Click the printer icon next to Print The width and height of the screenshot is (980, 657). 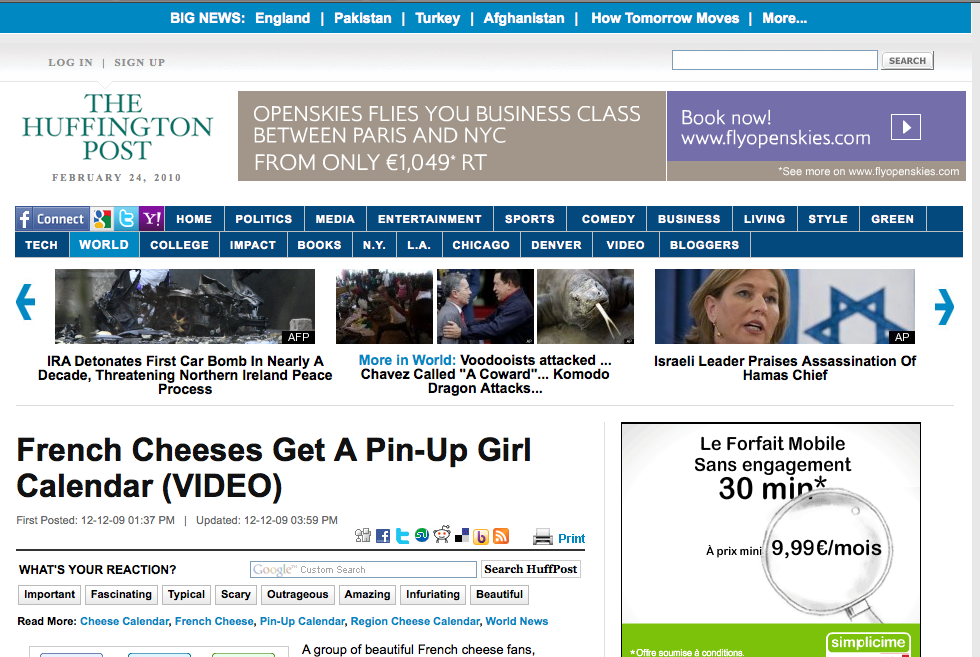543,537
